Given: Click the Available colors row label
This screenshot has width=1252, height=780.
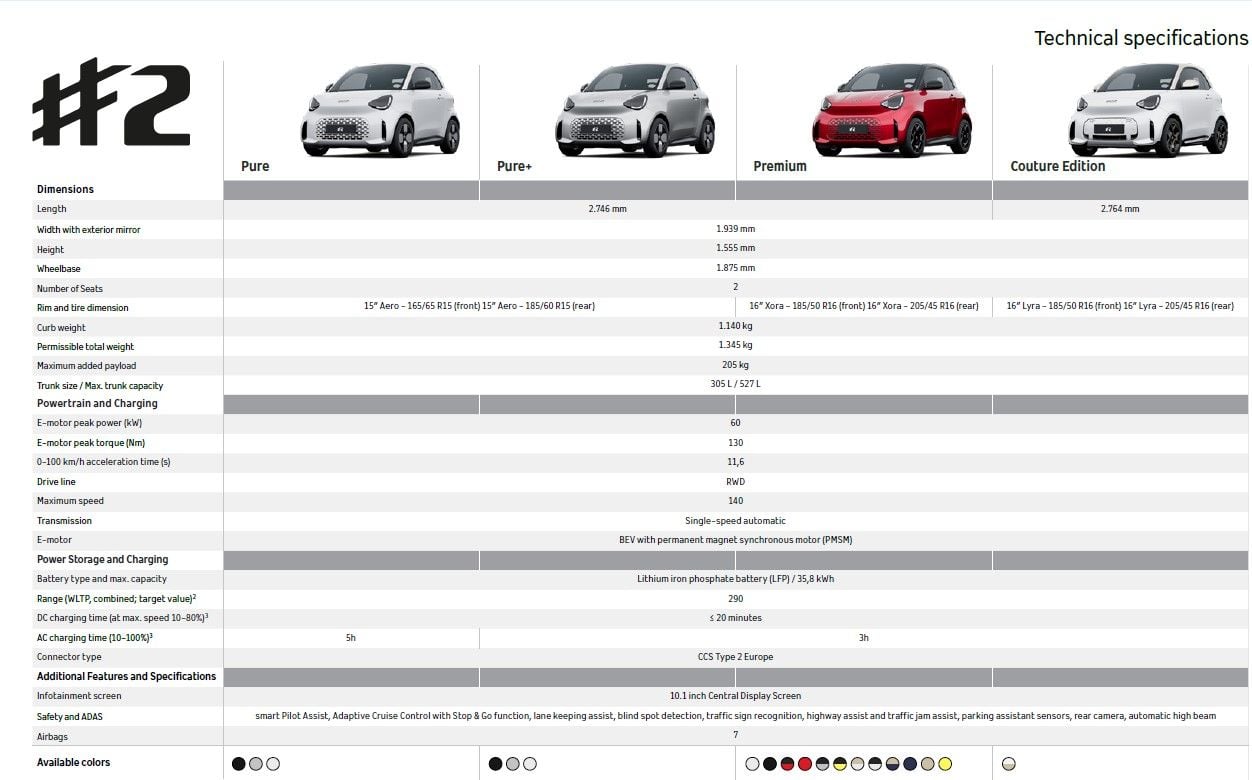Looking at the screenshot, I should pos(74,763).
